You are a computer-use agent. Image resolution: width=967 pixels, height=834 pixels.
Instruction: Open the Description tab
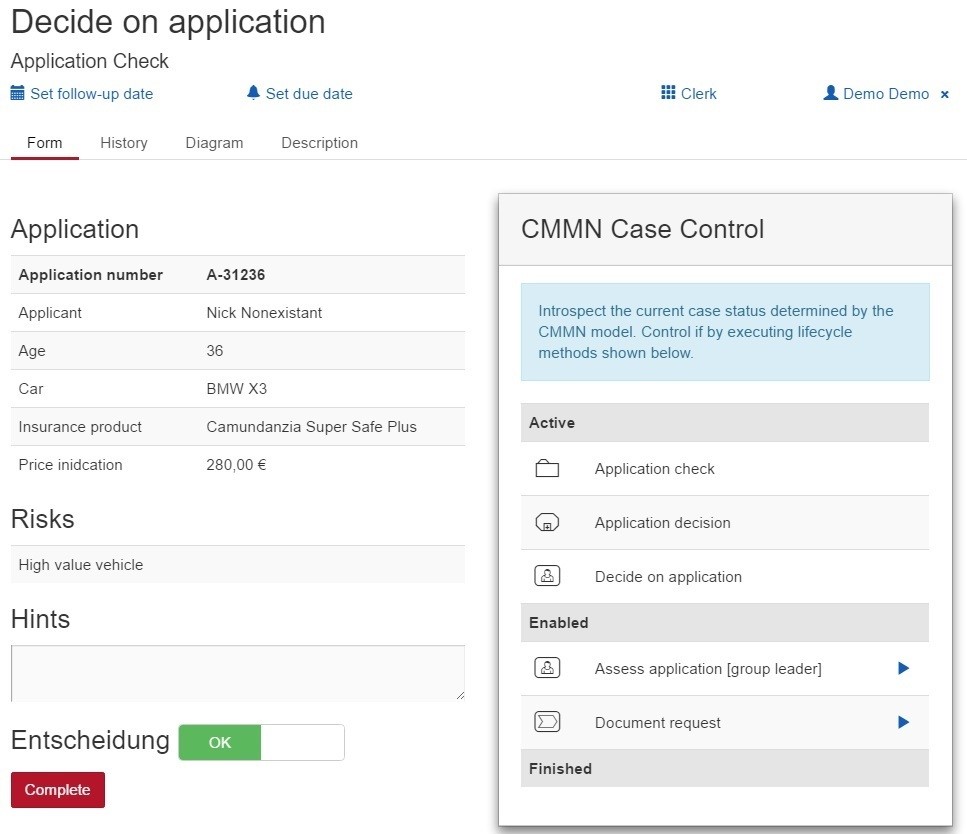(319, 143)
